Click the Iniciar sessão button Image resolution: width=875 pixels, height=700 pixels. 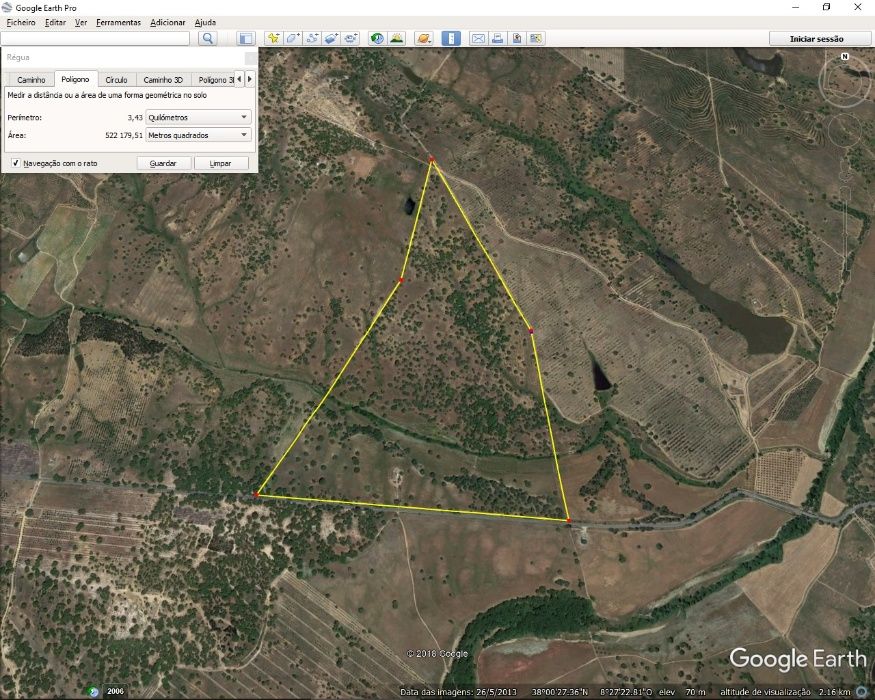[x=816, y=39]
